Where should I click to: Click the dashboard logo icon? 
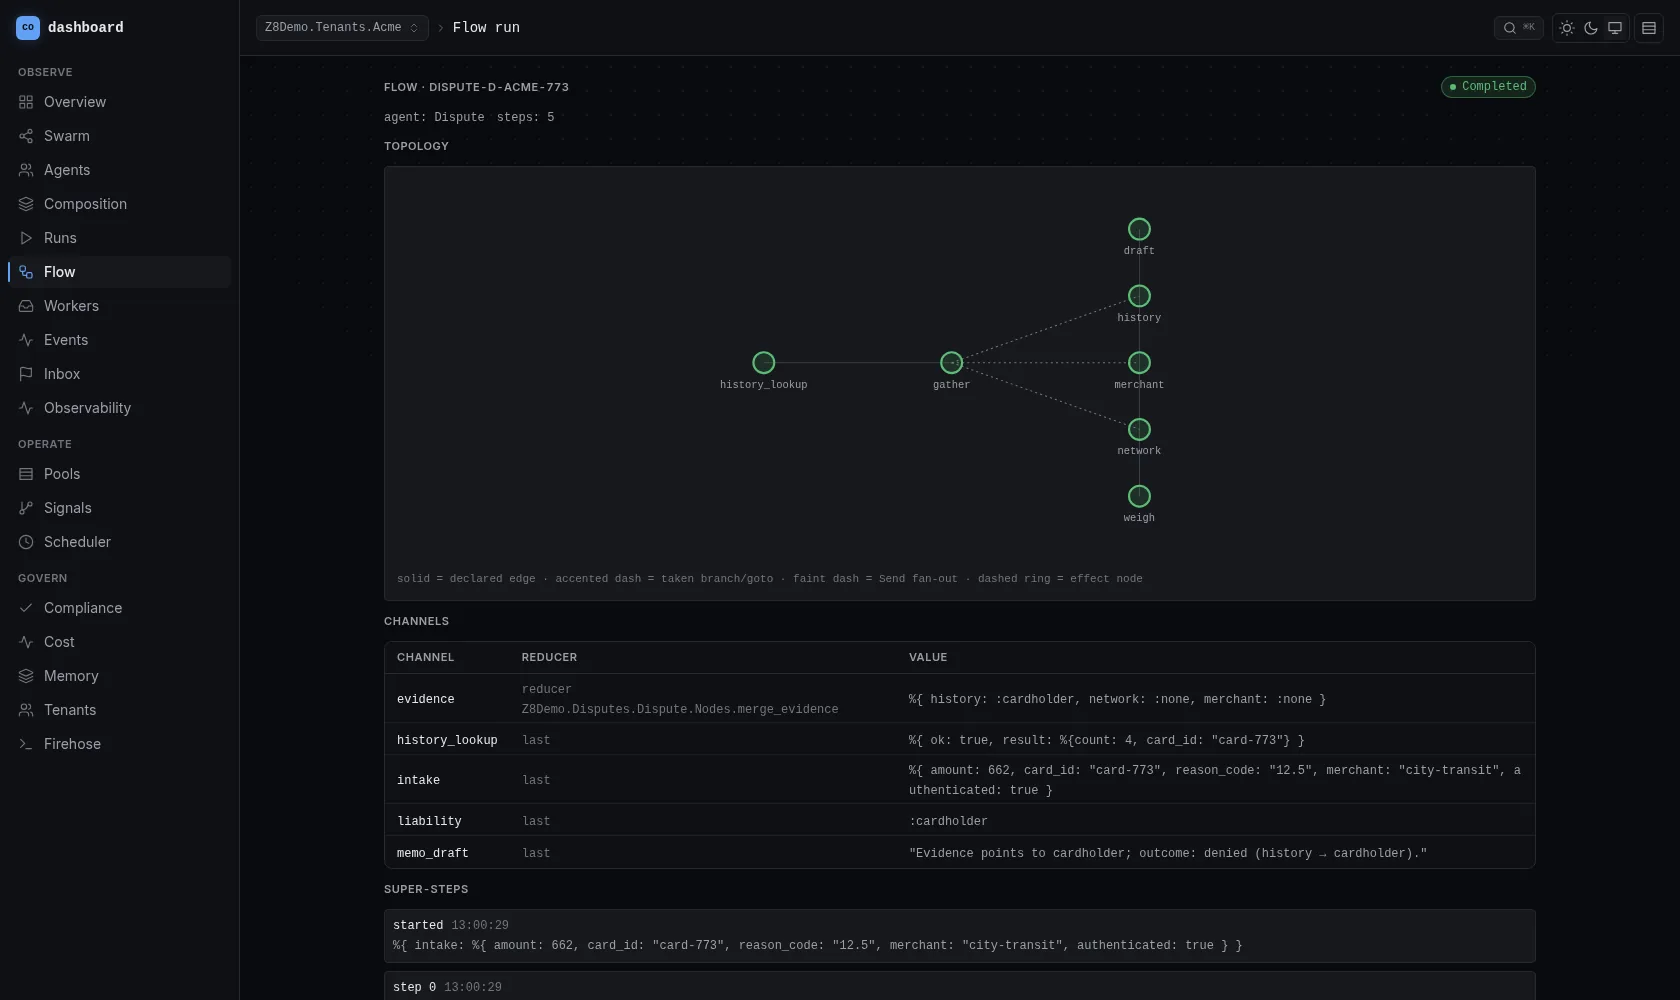[28, 28]
